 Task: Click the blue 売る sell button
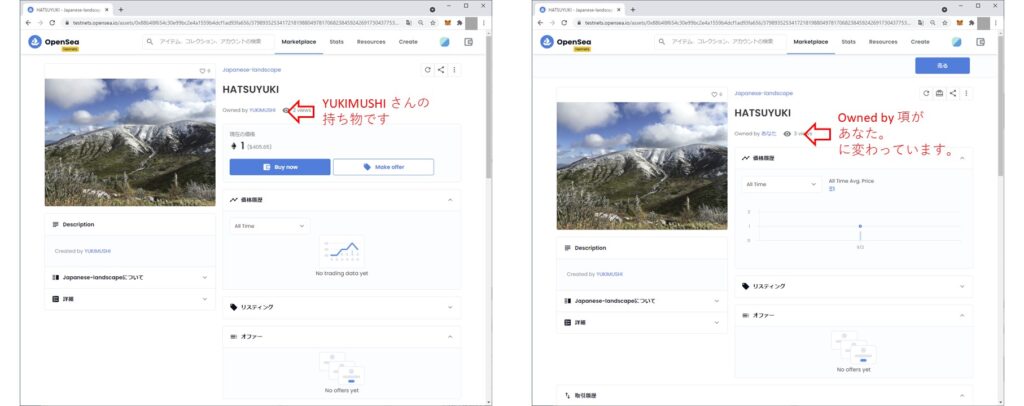pos(942,65)
